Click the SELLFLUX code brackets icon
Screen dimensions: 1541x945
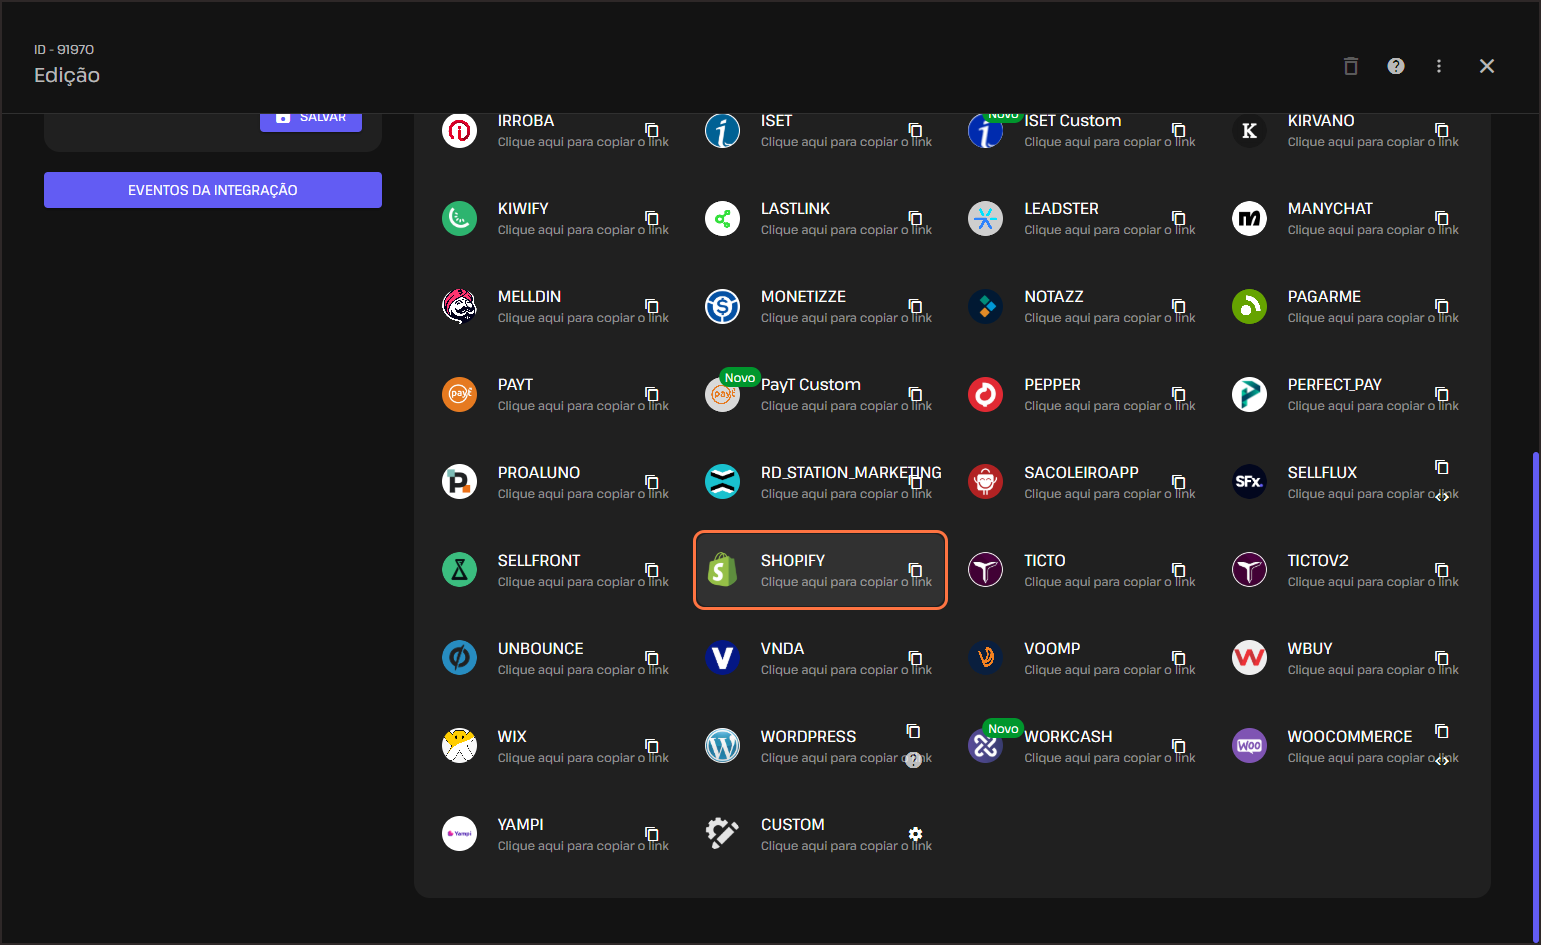1442,497
